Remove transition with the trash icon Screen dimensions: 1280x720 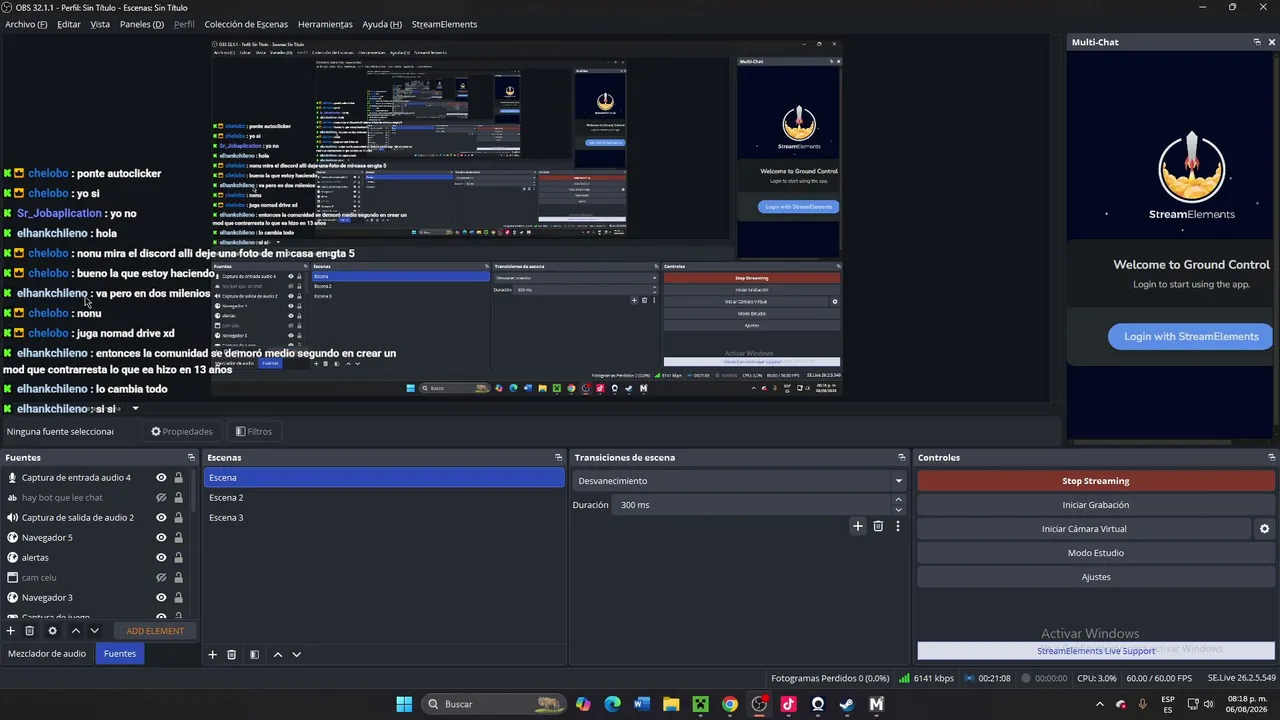pos(878,526)
